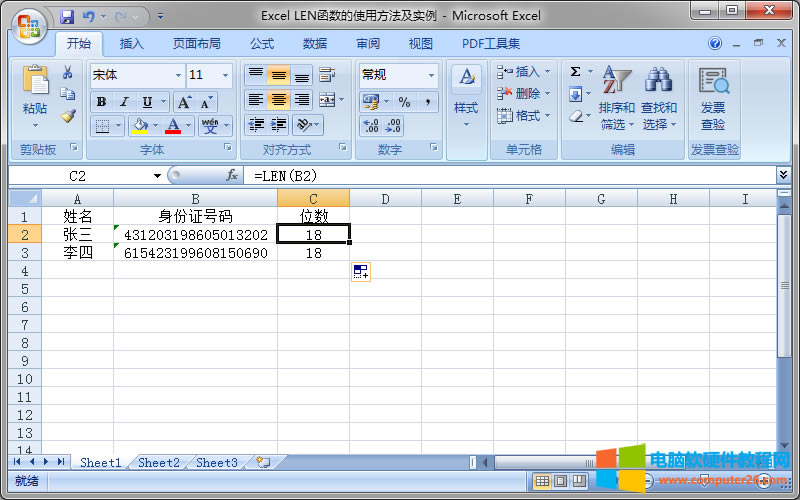
Task: Open number format dropdown 常规
Action: pos(431,76)
